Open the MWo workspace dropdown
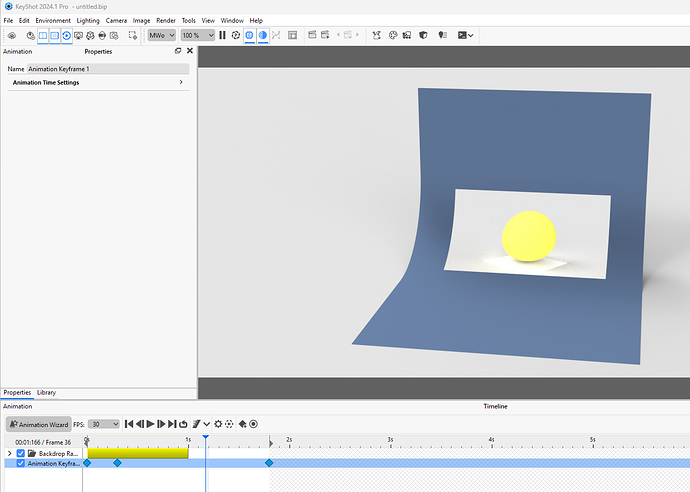 coord(161,35)
